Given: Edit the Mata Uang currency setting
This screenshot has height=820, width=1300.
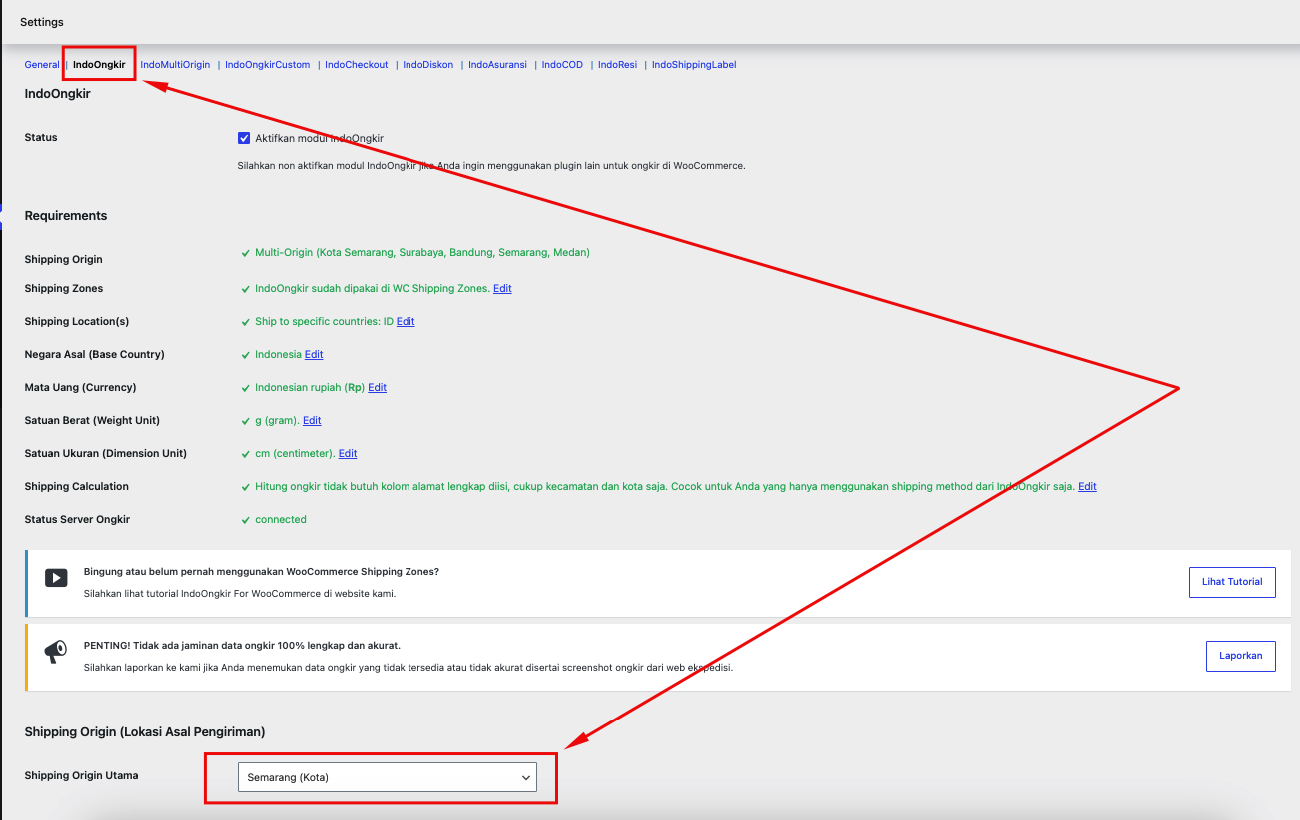Looking at the screenshot, I should pos(377,387).
